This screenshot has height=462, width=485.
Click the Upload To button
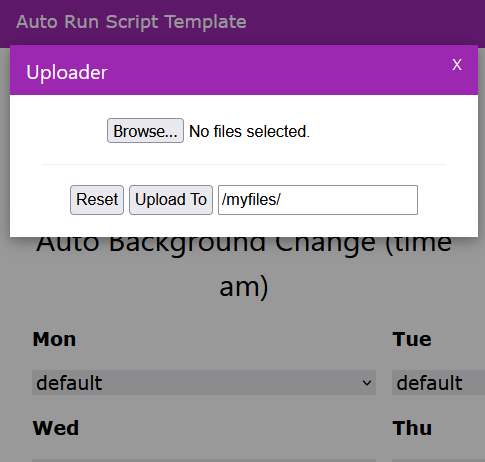(x=171, y=200)
